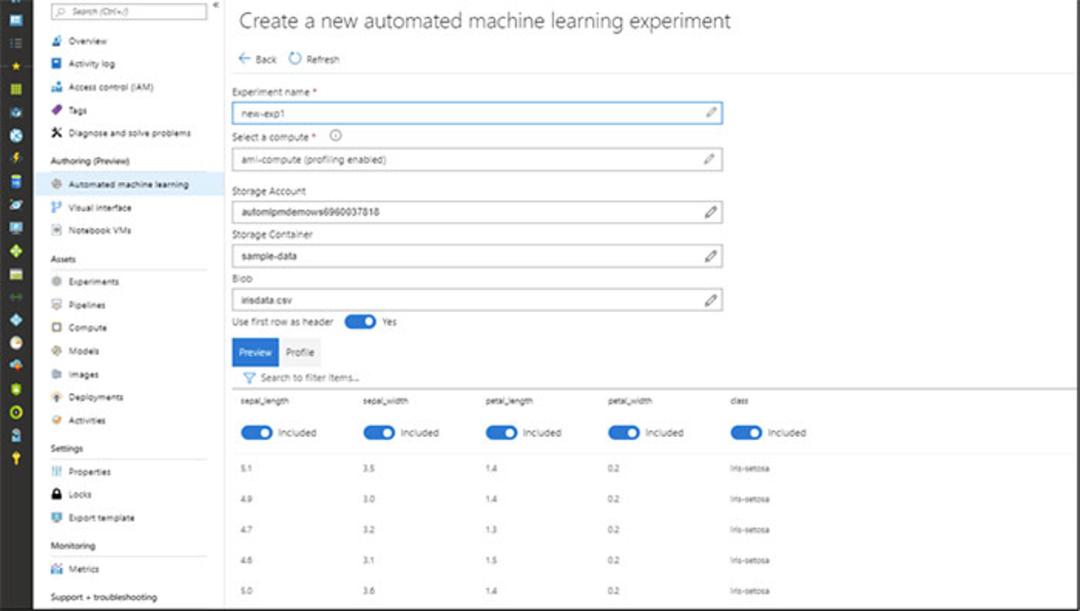
Task: Click petal_length value 1.3 cell
Action: [491, 530]
